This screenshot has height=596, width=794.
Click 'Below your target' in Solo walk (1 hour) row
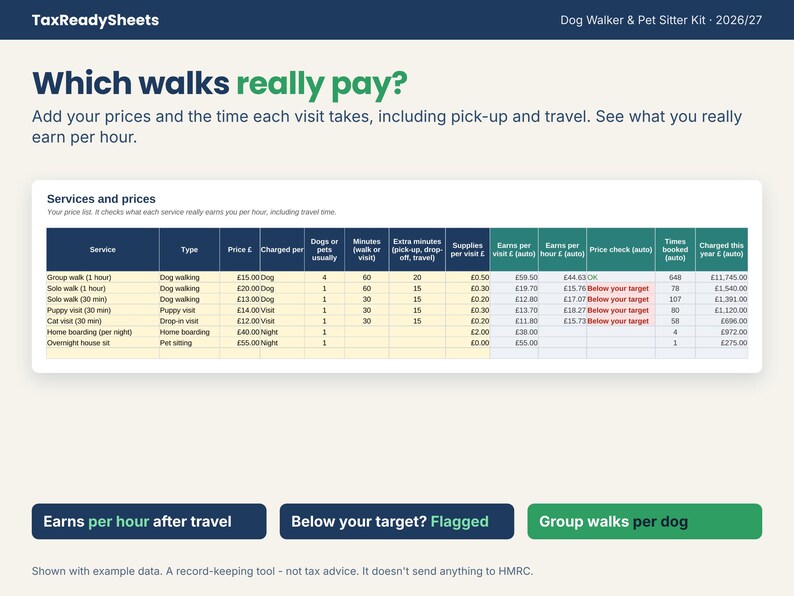point(621,289)
